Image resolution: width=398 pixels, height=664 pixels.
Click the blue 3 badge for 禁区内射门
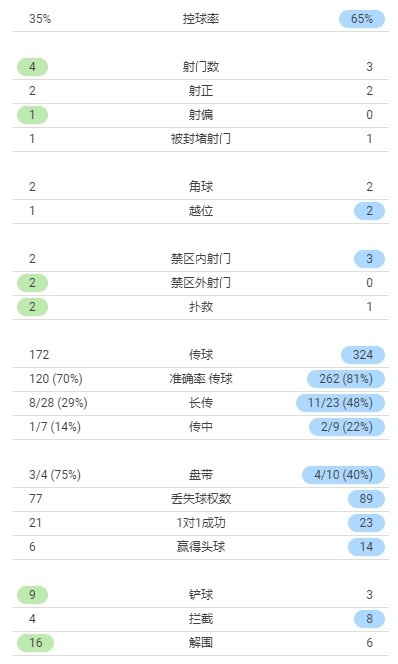pos(369,259)
